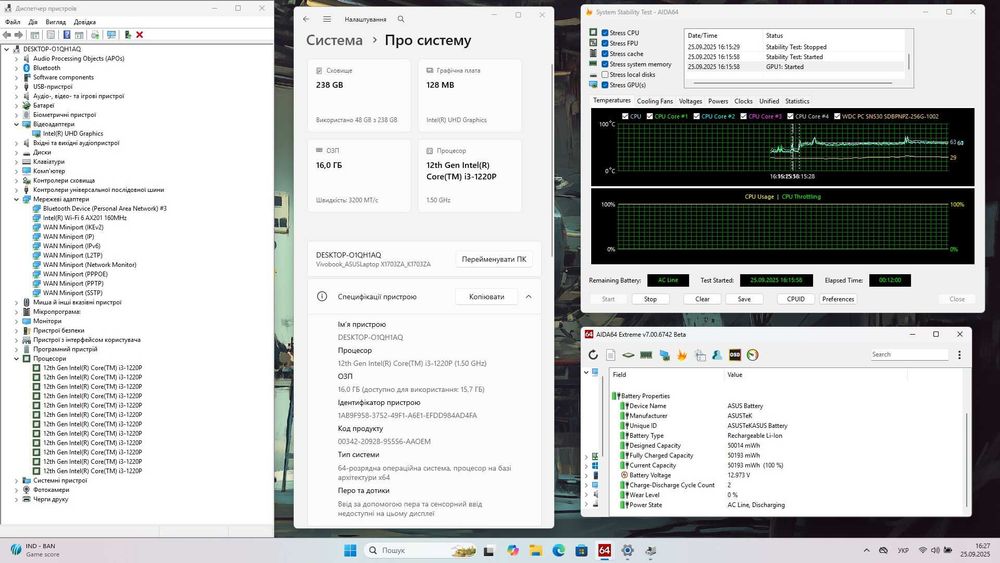The height and width of the screenshot is (563, 1000).
Task: Click the AIDA64 memory module icon
Action: coord(646,355)
